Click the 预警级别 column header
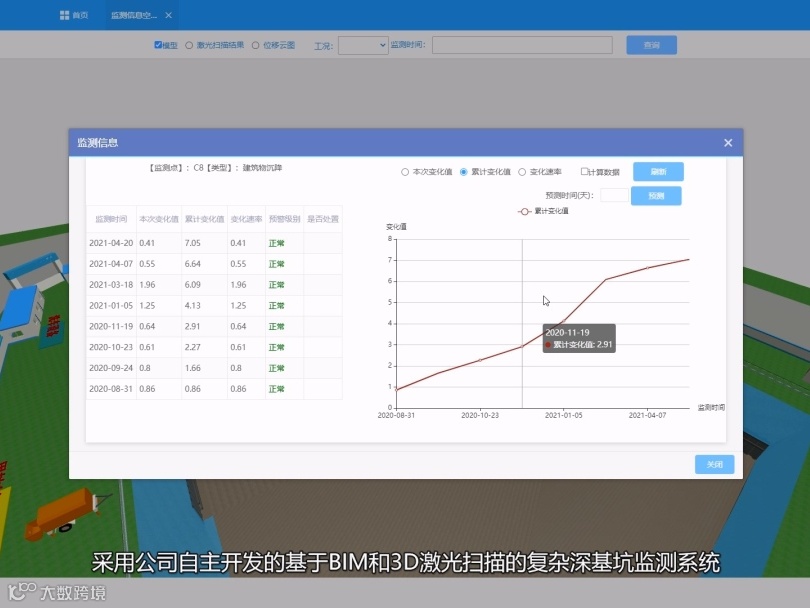 pyautogui.click(x=285, y=219)
